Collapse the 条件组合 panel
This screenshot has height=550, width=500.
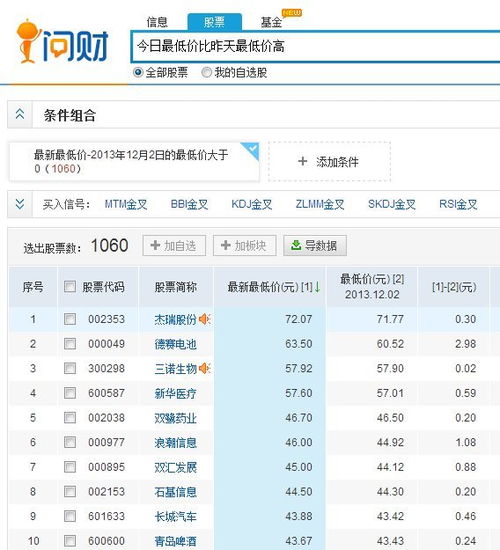[x=20, y=114]
